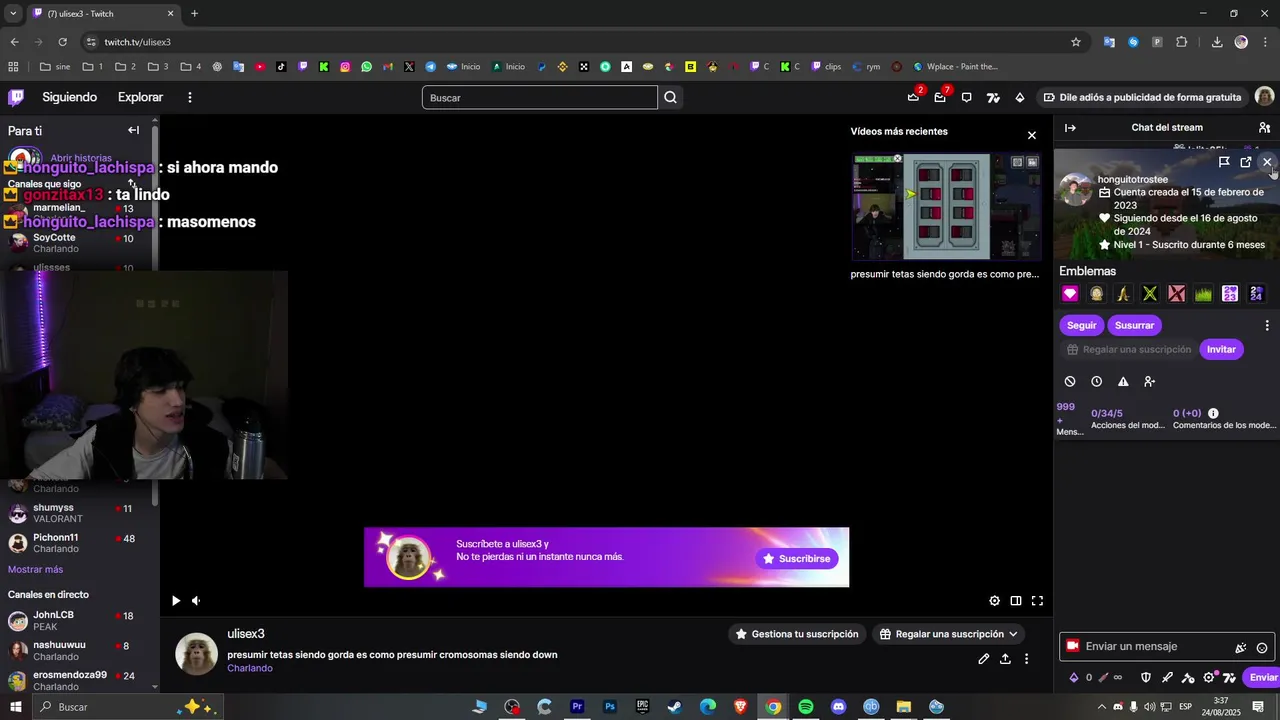The height and width of the screenshot is (720, 1280).
Task: Expand the Regalar una suscripción dropdown arrow
Action: pos(1012,634)
